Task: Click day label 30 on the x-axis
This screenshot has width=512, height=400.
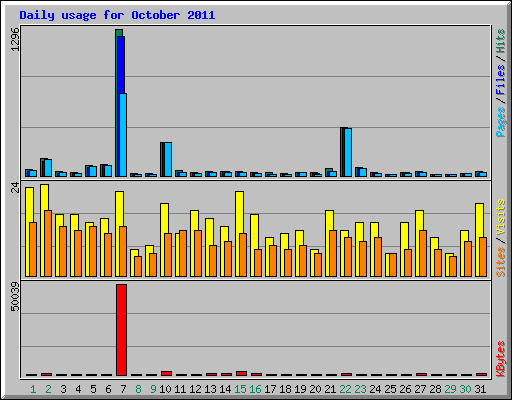Action: [465, 389]
